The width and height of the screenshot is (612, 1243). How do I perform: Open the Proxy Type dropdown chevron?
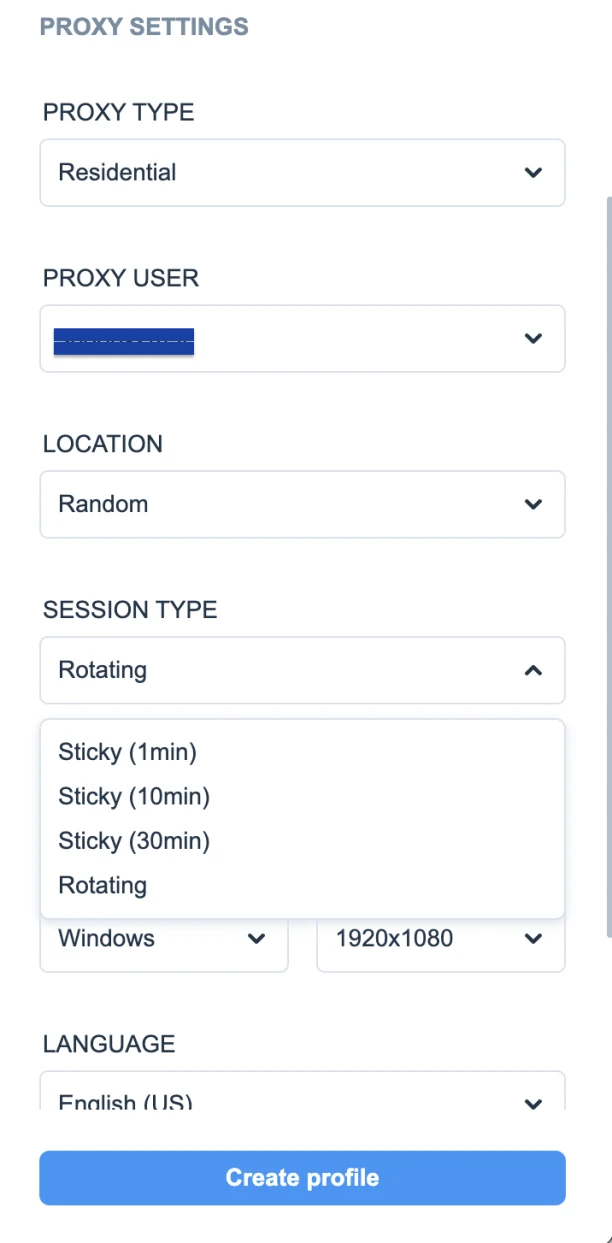click(533, 172)
